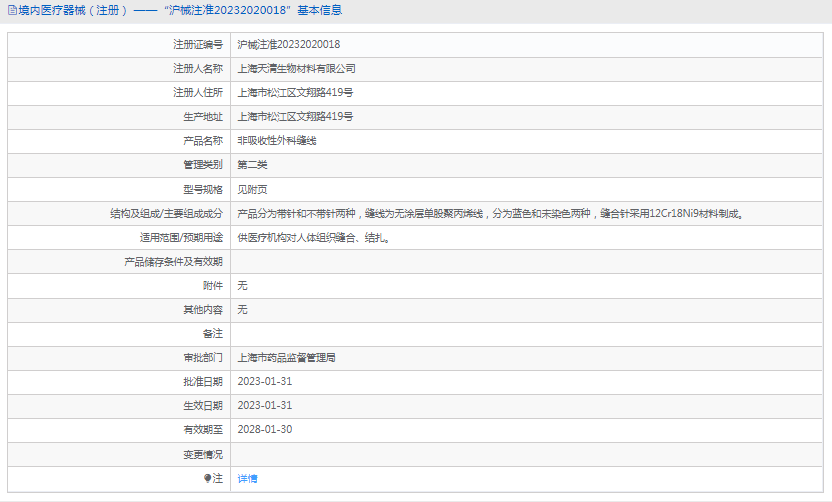Click the 适用范围/预期用途 label
The height and width of the screenshot is (502, 832).
click(x=181, y=238)
